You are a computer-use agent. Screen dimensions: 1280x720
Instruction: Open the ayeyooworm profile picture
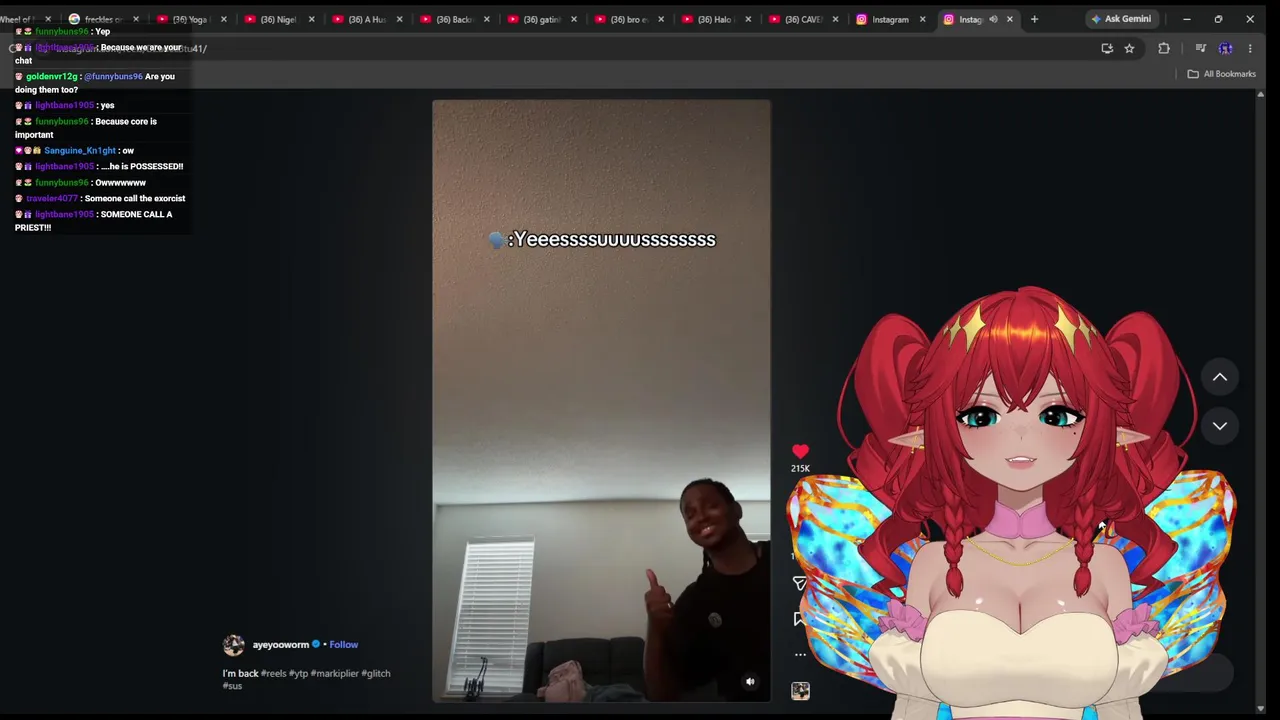coord(234,645)
